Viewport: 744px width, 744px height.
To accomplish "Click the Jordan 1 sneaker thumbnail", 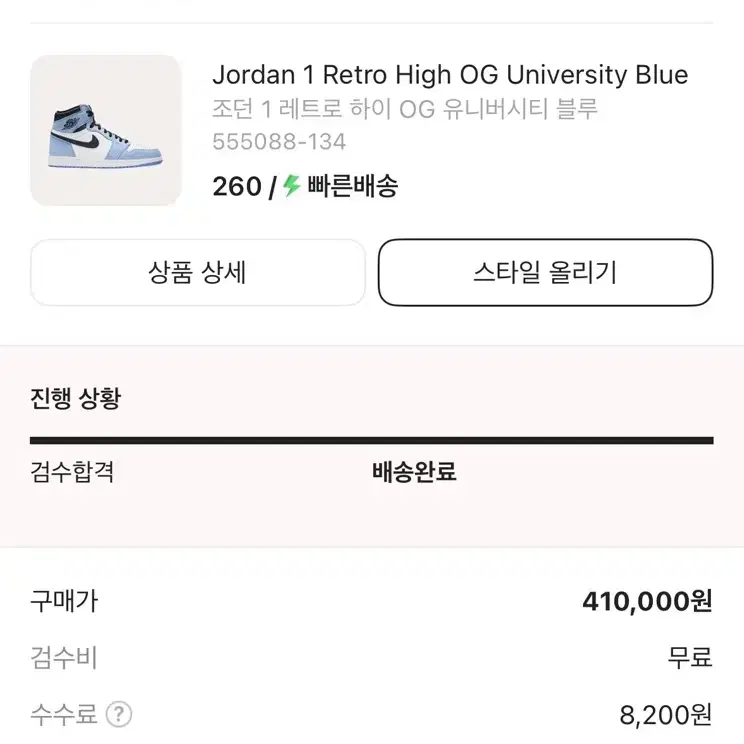I will (105, 130).
